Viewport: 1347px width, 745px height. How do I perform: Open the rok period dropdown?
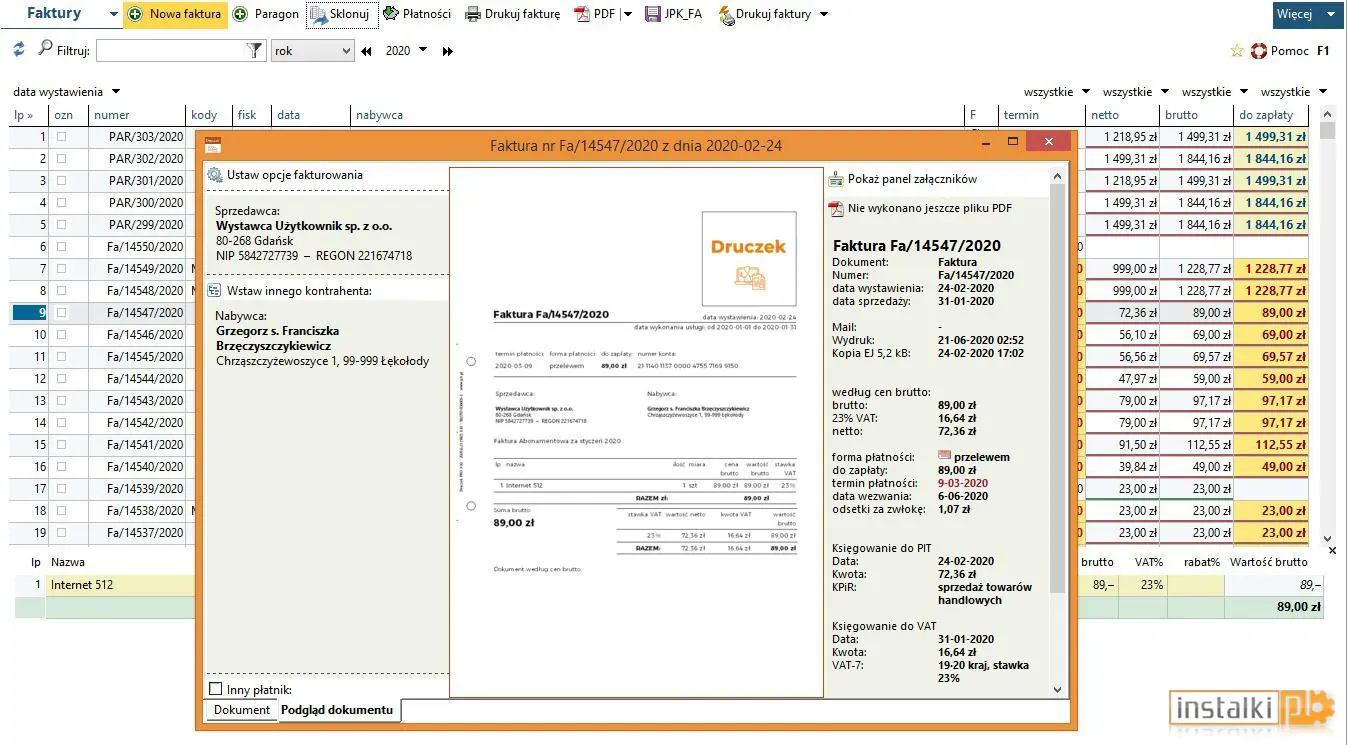click(x=313, y=50)
